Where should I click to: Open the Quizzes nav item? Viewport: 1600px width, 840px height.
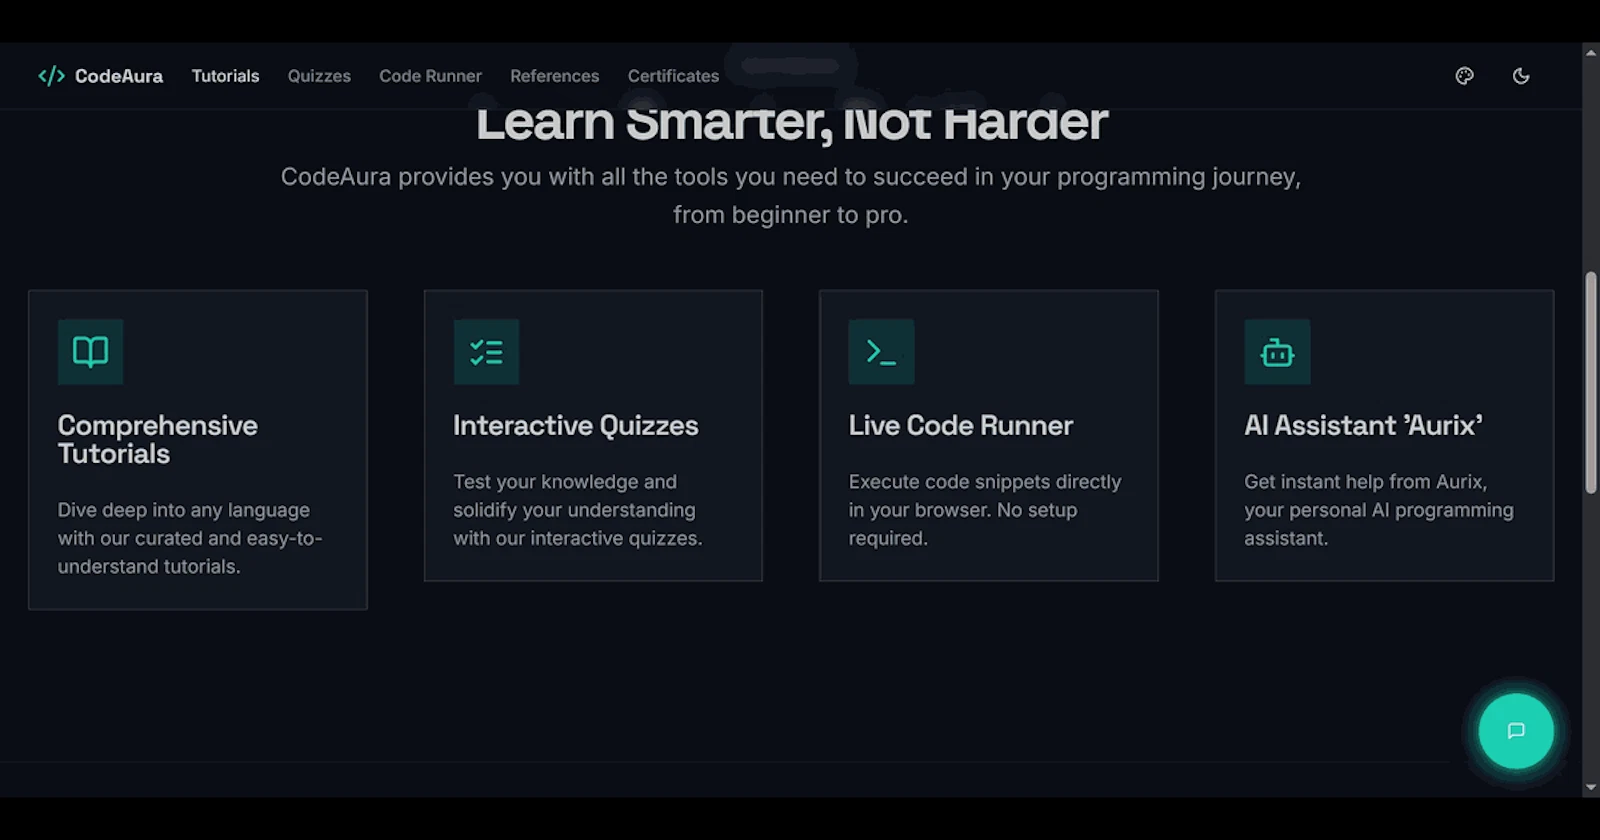319,76
